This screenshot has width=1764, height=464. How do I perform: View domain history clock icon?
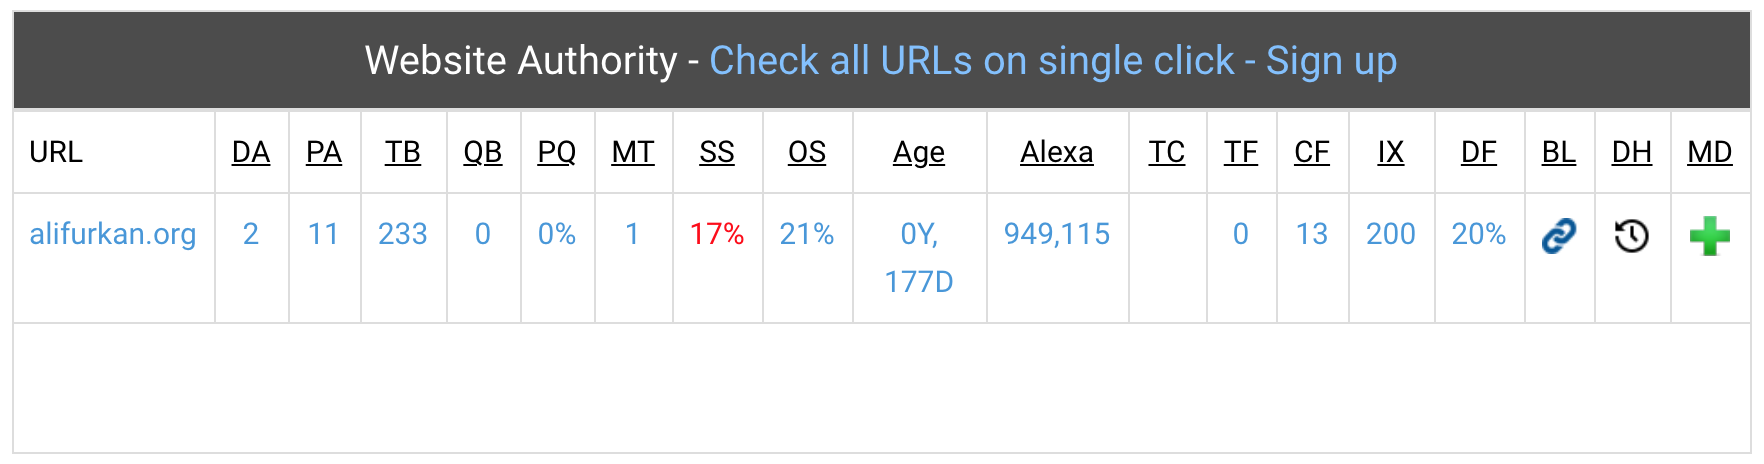(x=1631, y=236)
